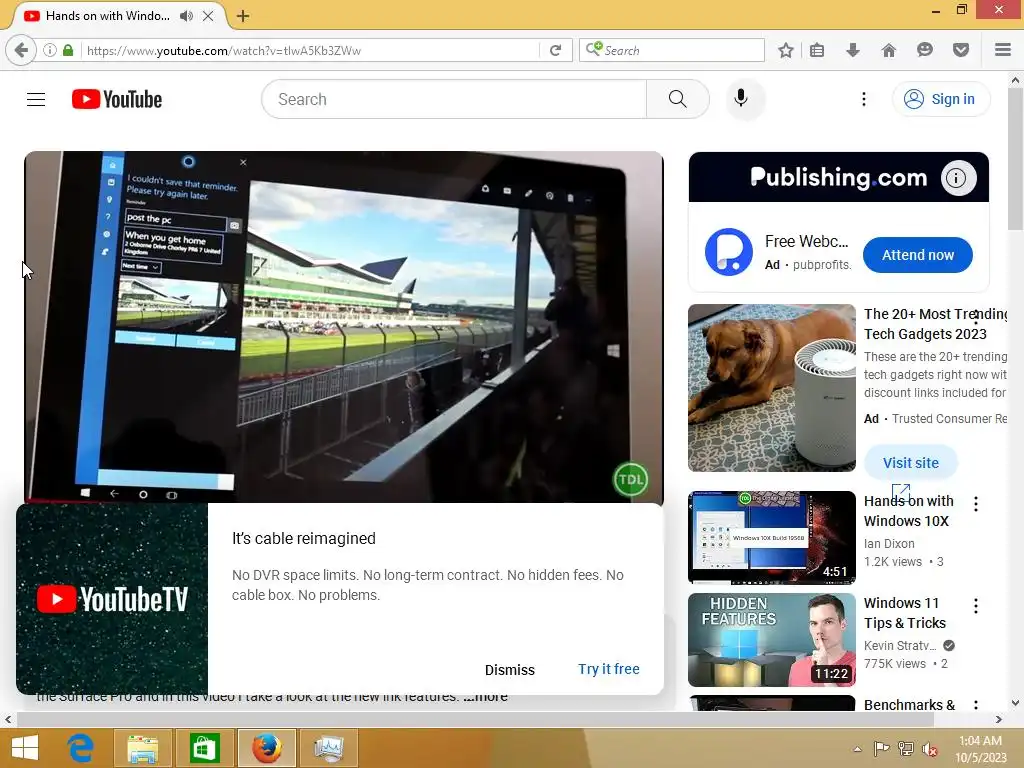The width and height of the screenshot is (1024, 768).
Task: Select the Hands on with Windows tab
Action: coord(108,16)
